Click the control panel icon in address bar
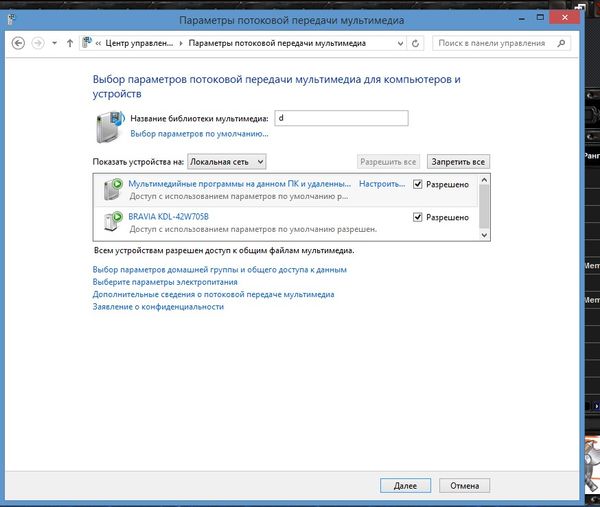The width and height of the screenshot is (600, 507). (88, 43)
